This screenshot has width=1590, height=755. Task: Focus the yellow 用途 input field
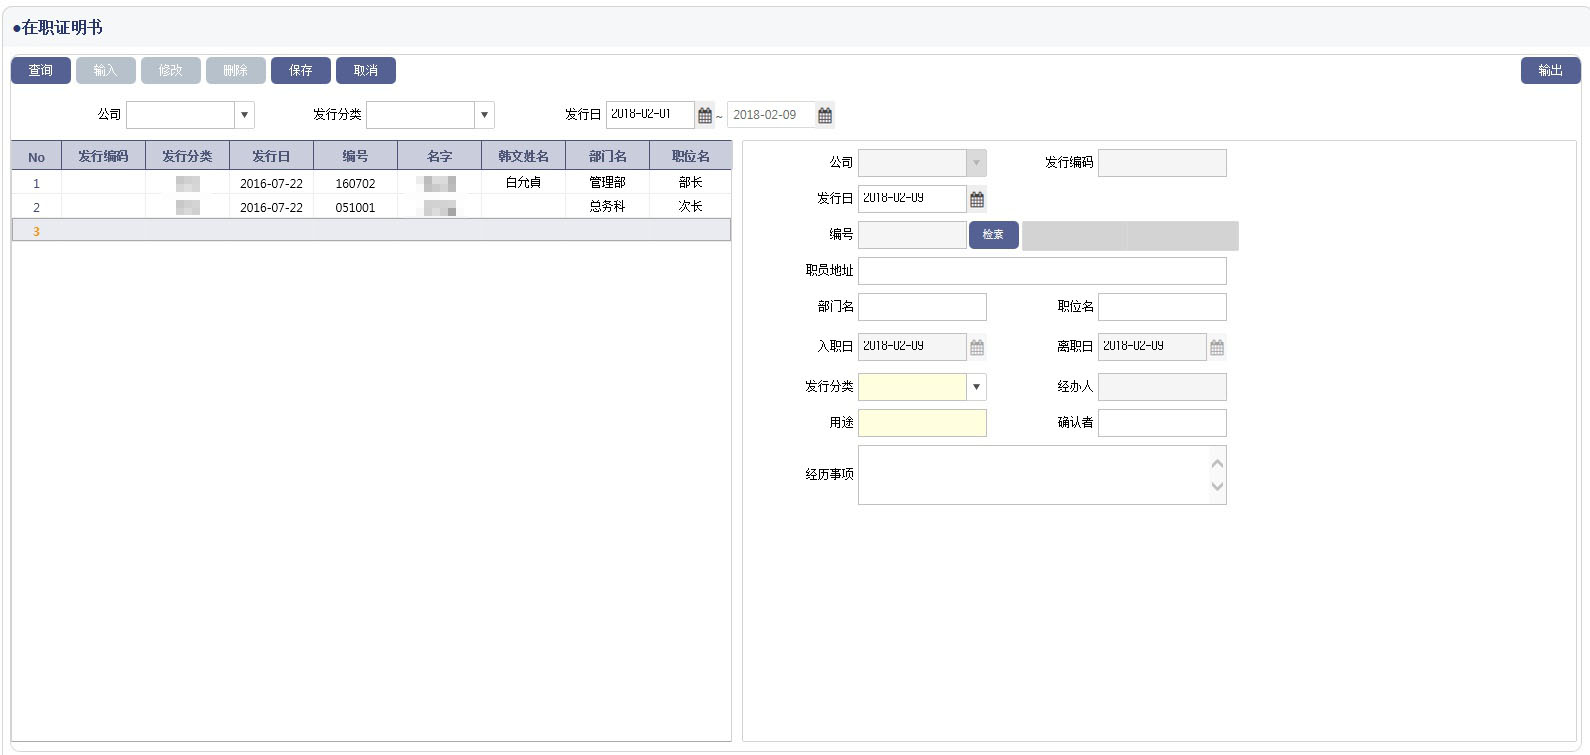[x=922, y=423]
